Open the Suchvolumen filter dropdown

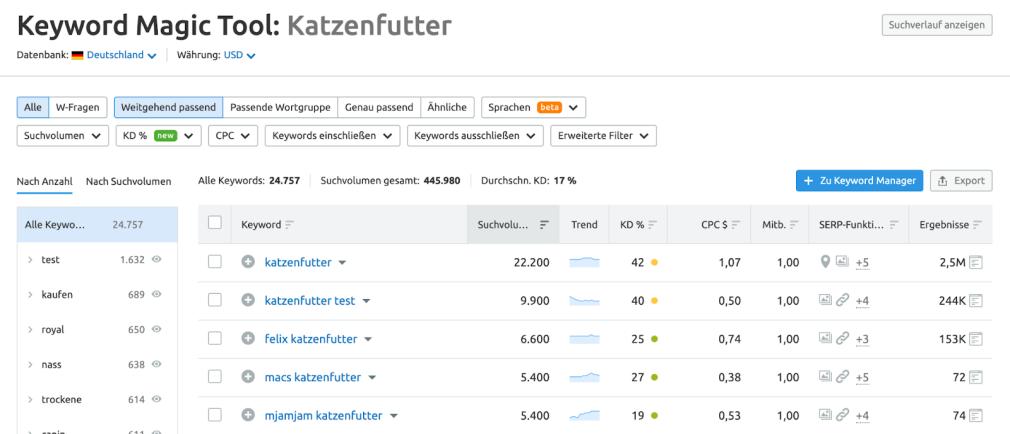click(62, 136)
